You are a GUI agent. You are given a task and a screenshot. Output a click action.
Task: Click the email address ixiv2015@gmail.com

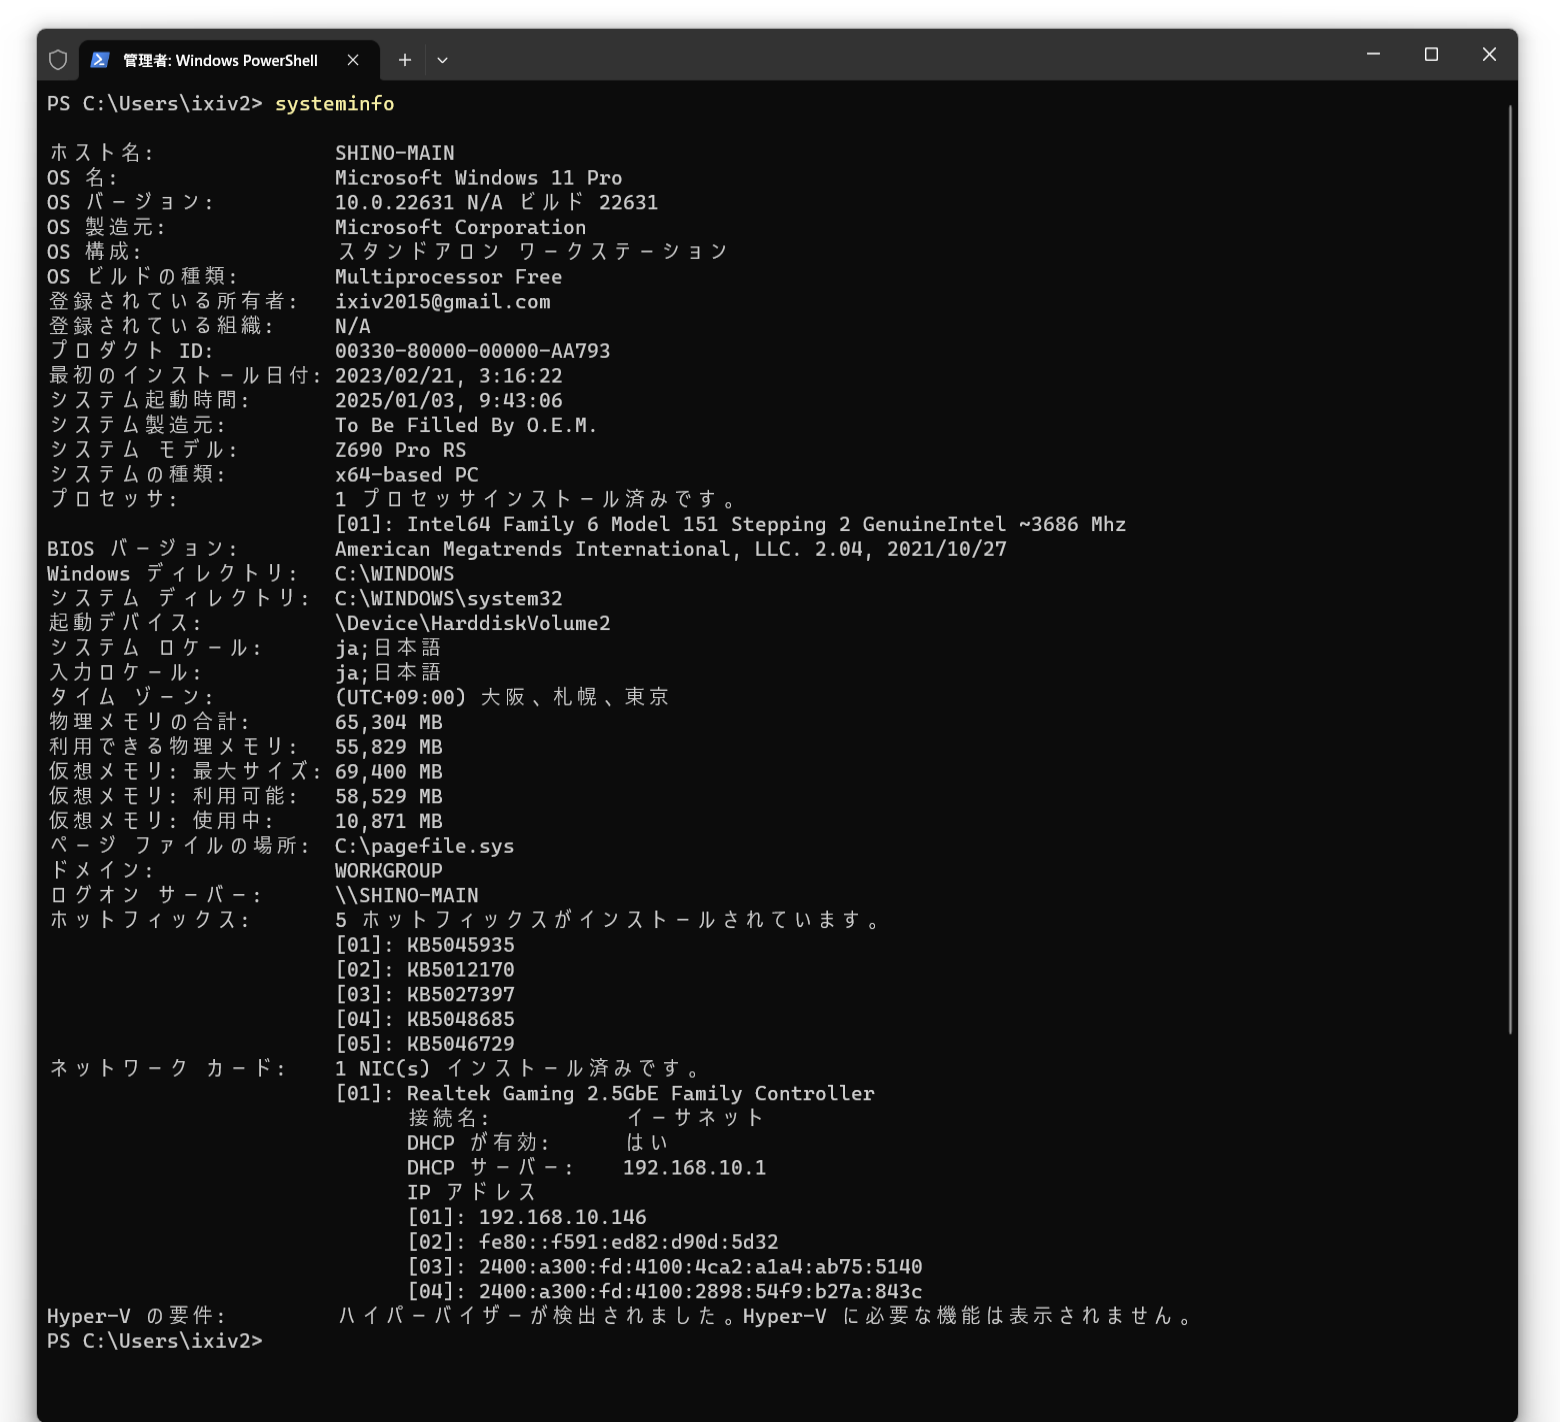(442, 301)
